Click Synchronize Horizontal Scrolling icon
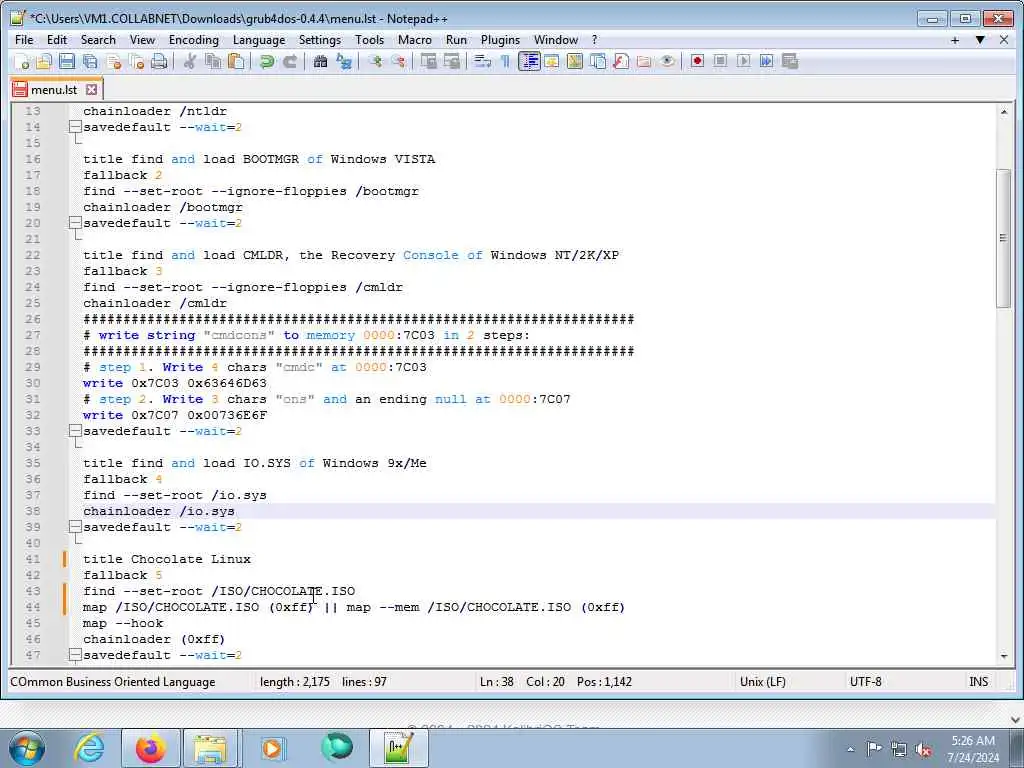 click(x=452, y=61)
